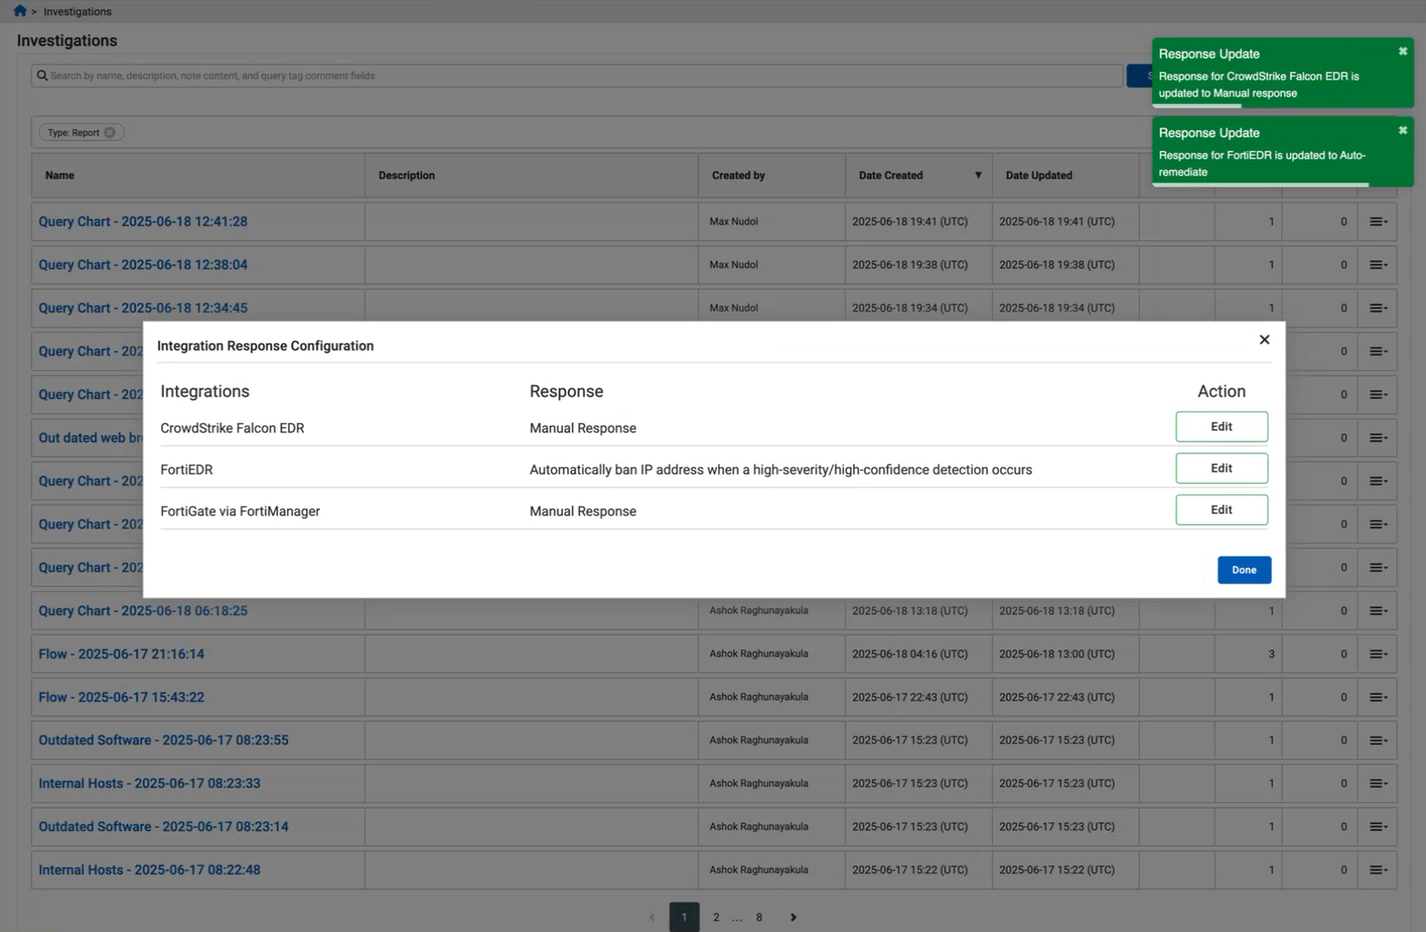Edit FortiGate via FortiManager response
Image resolution: width=1426 pixels, height=932 pixels.
pos(1221,510)
